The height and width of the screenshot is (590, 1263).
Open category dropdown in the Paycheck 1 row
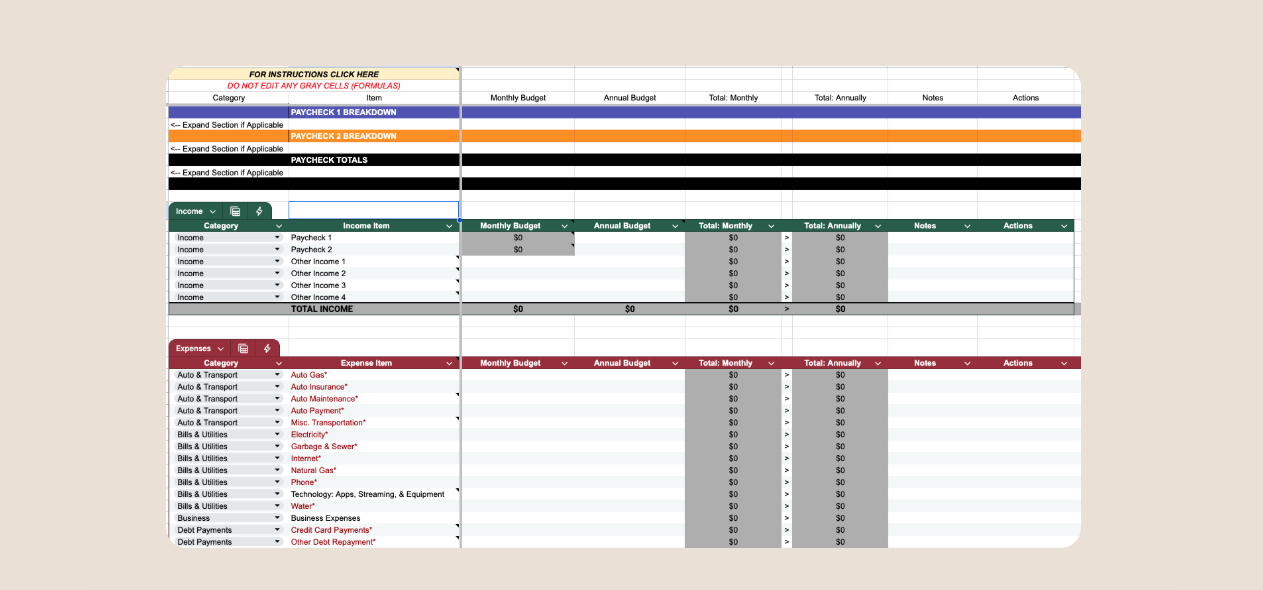[277, 238]
